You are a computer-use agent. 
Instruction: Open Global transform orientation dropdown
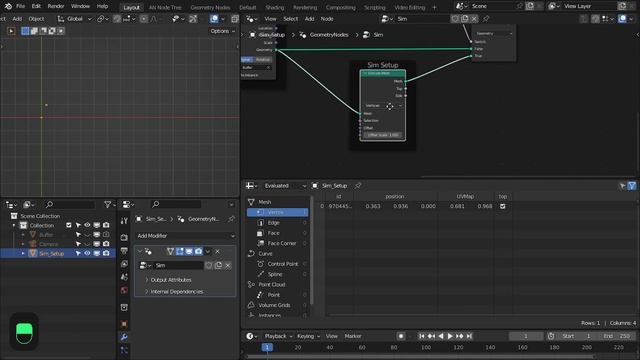(x=74, y=19)
